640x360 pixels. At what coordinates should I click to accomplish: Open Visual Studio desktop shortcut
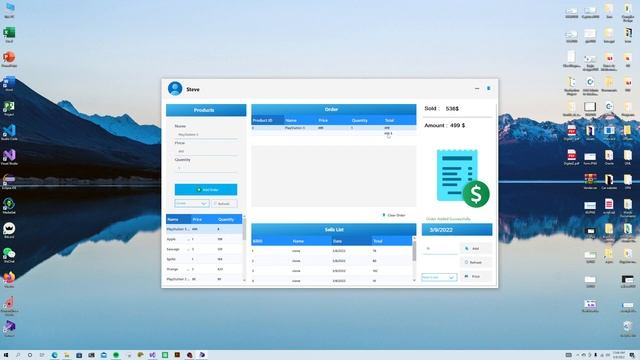[9, 157]
